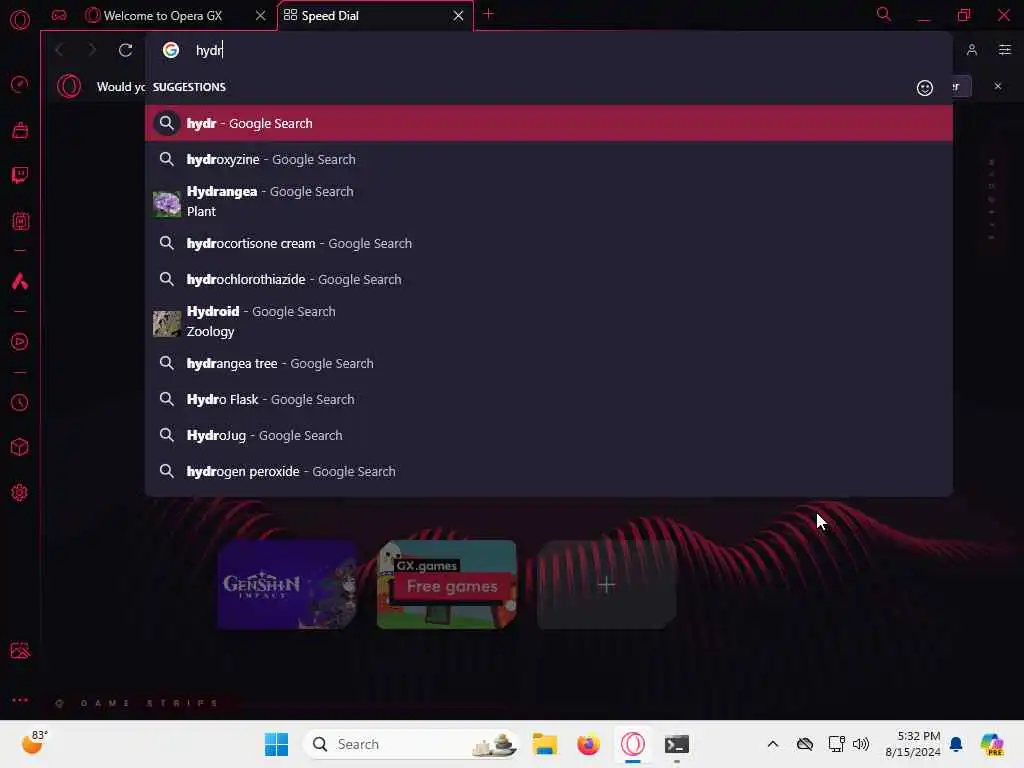
Task: Select hydrocortisone cream suggestion
Action: [549, 244]
